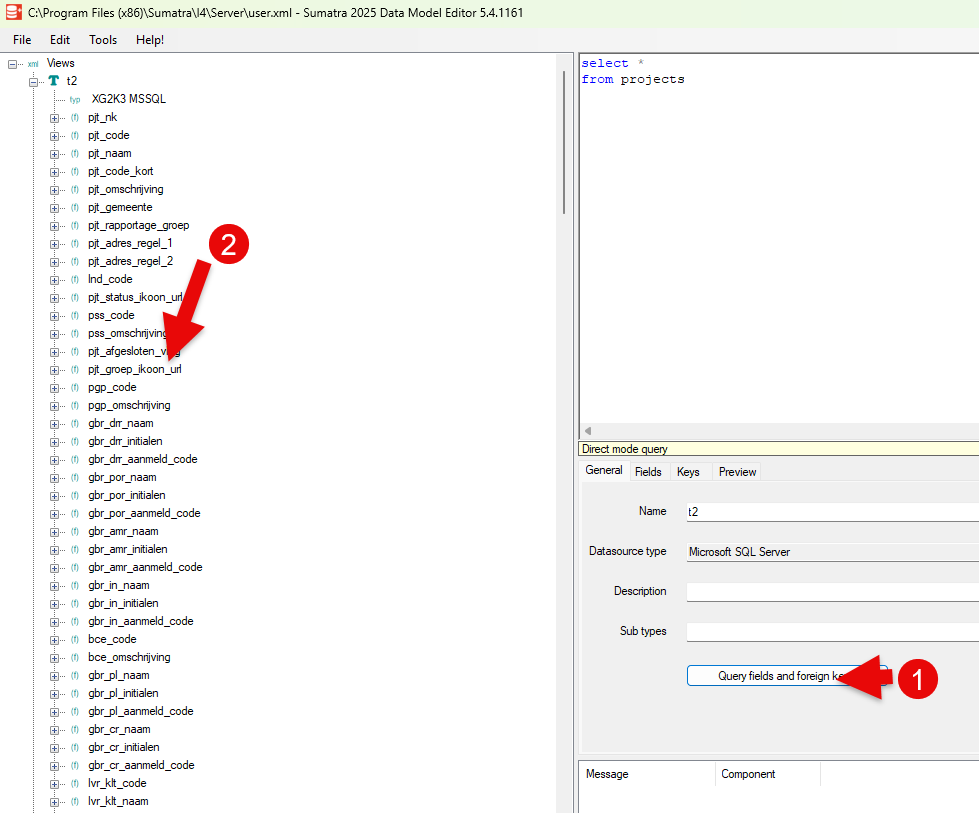This screenshot has height=813, width=979.
Task: Expand the pjt_code field node
Action: (x=54, y=136)
